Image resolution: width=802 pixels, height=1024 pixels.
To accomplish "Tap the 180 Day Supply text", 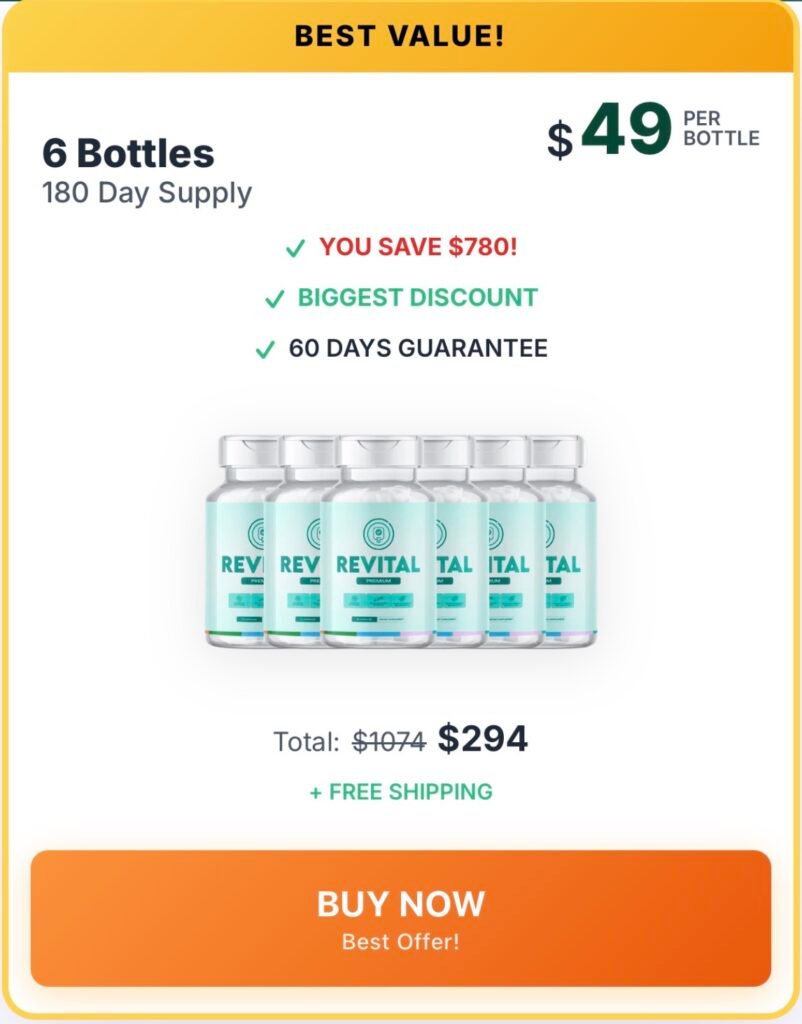I will pyautogui.click(x=147, y=192).
